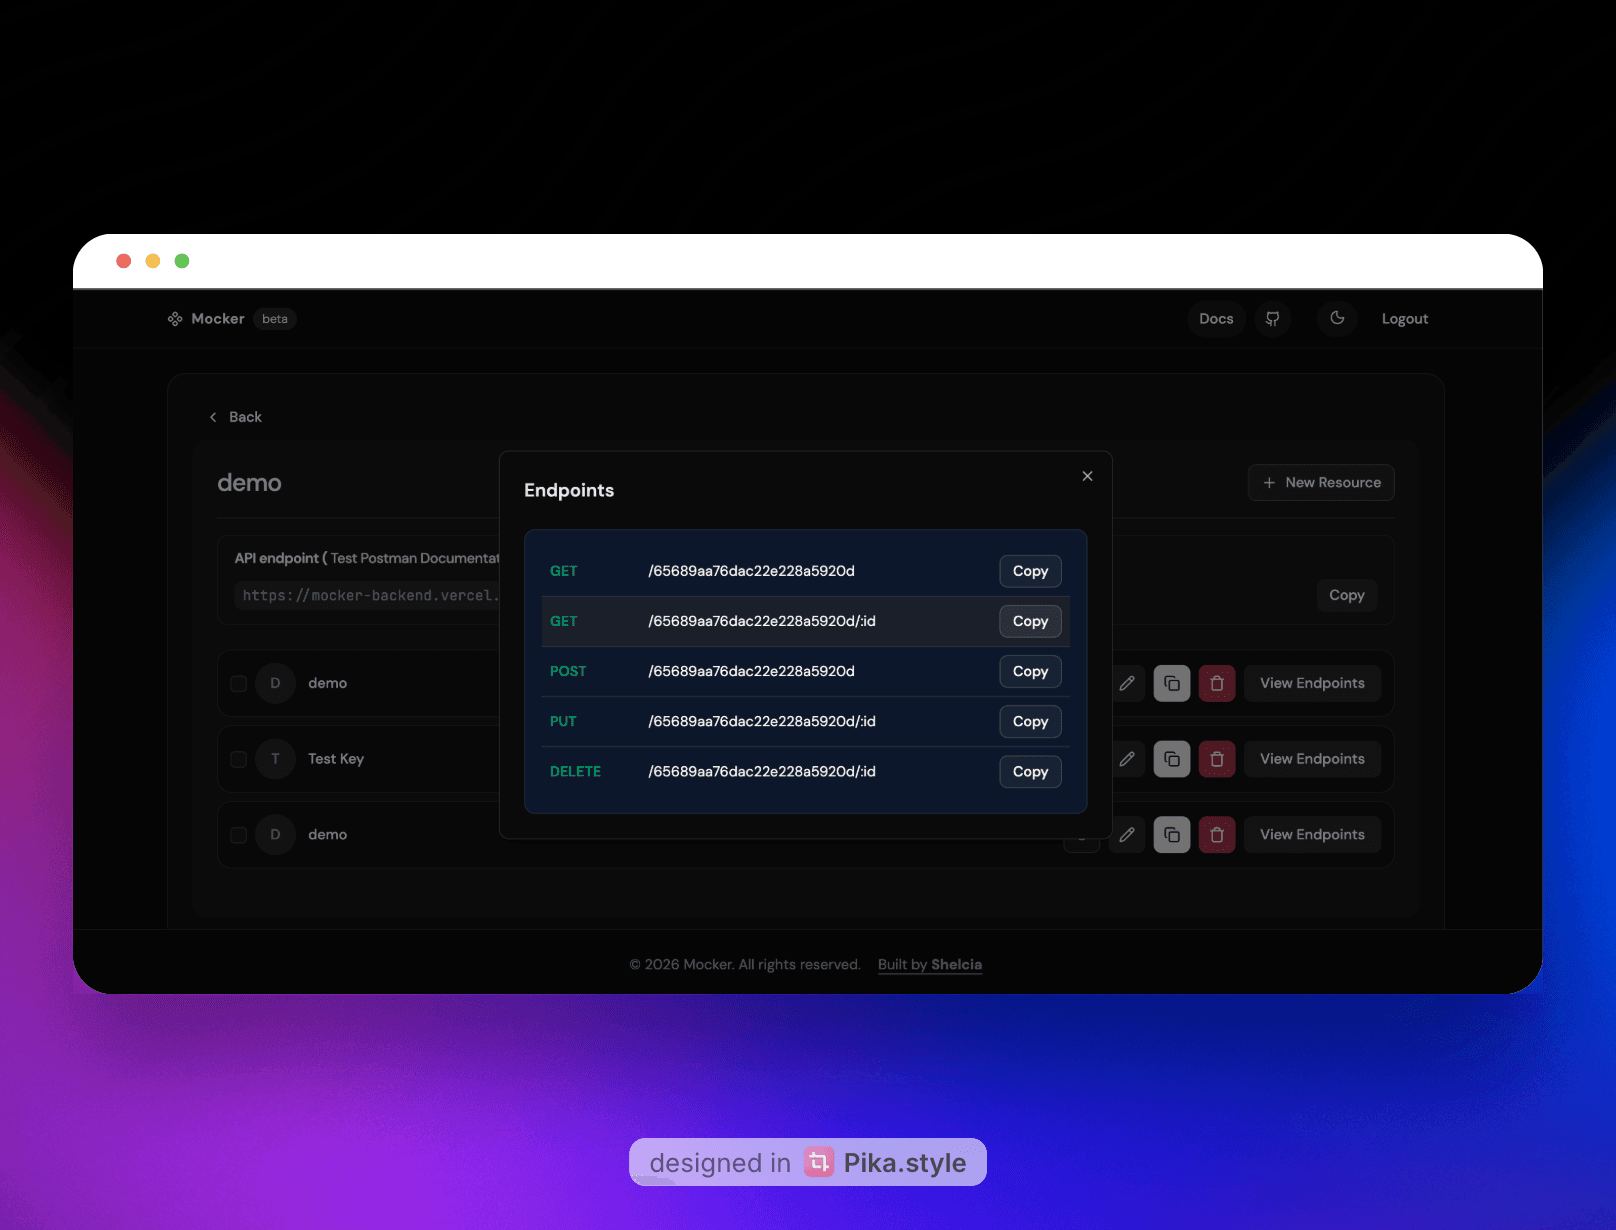
Task: Create a New Resource
Action: tap(1321, 482)
